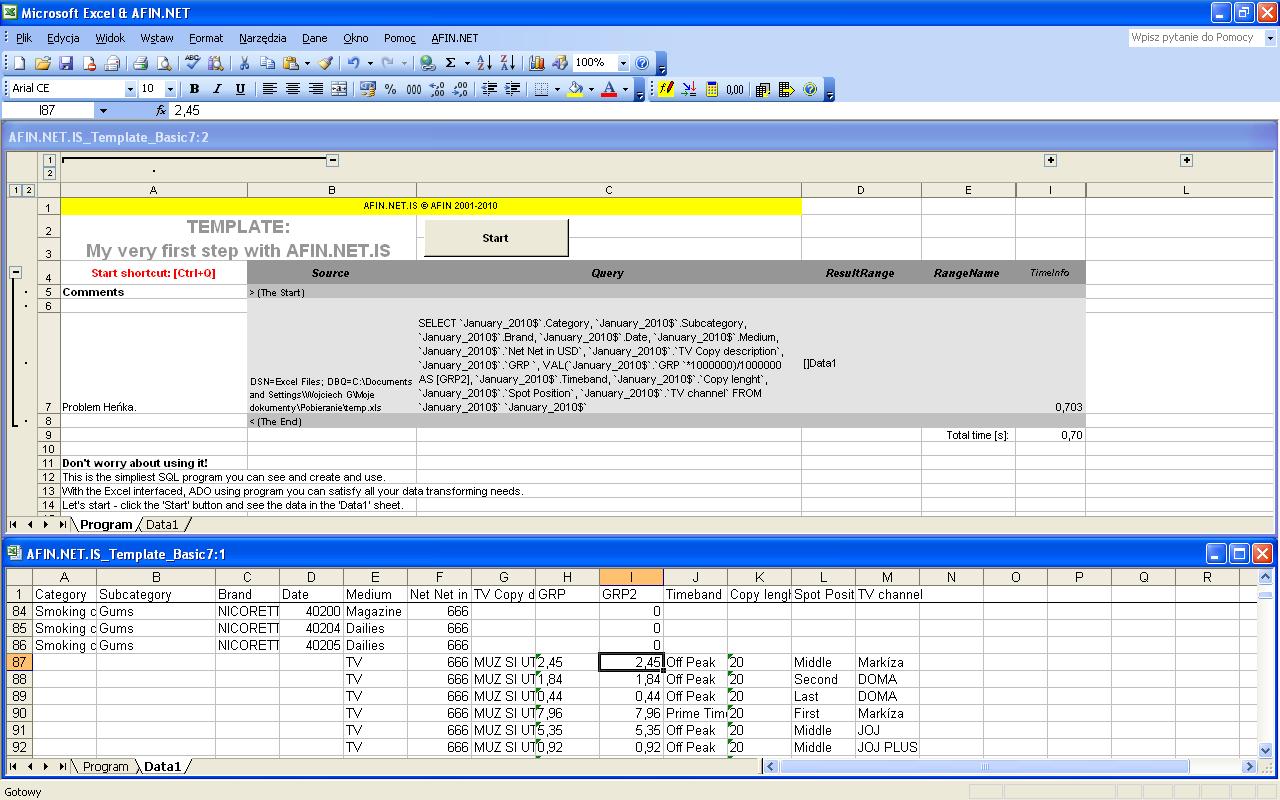This screenshot has width=1280, height=800.
Task: Open the Chart Wizard icon
Action: [537, 63]
